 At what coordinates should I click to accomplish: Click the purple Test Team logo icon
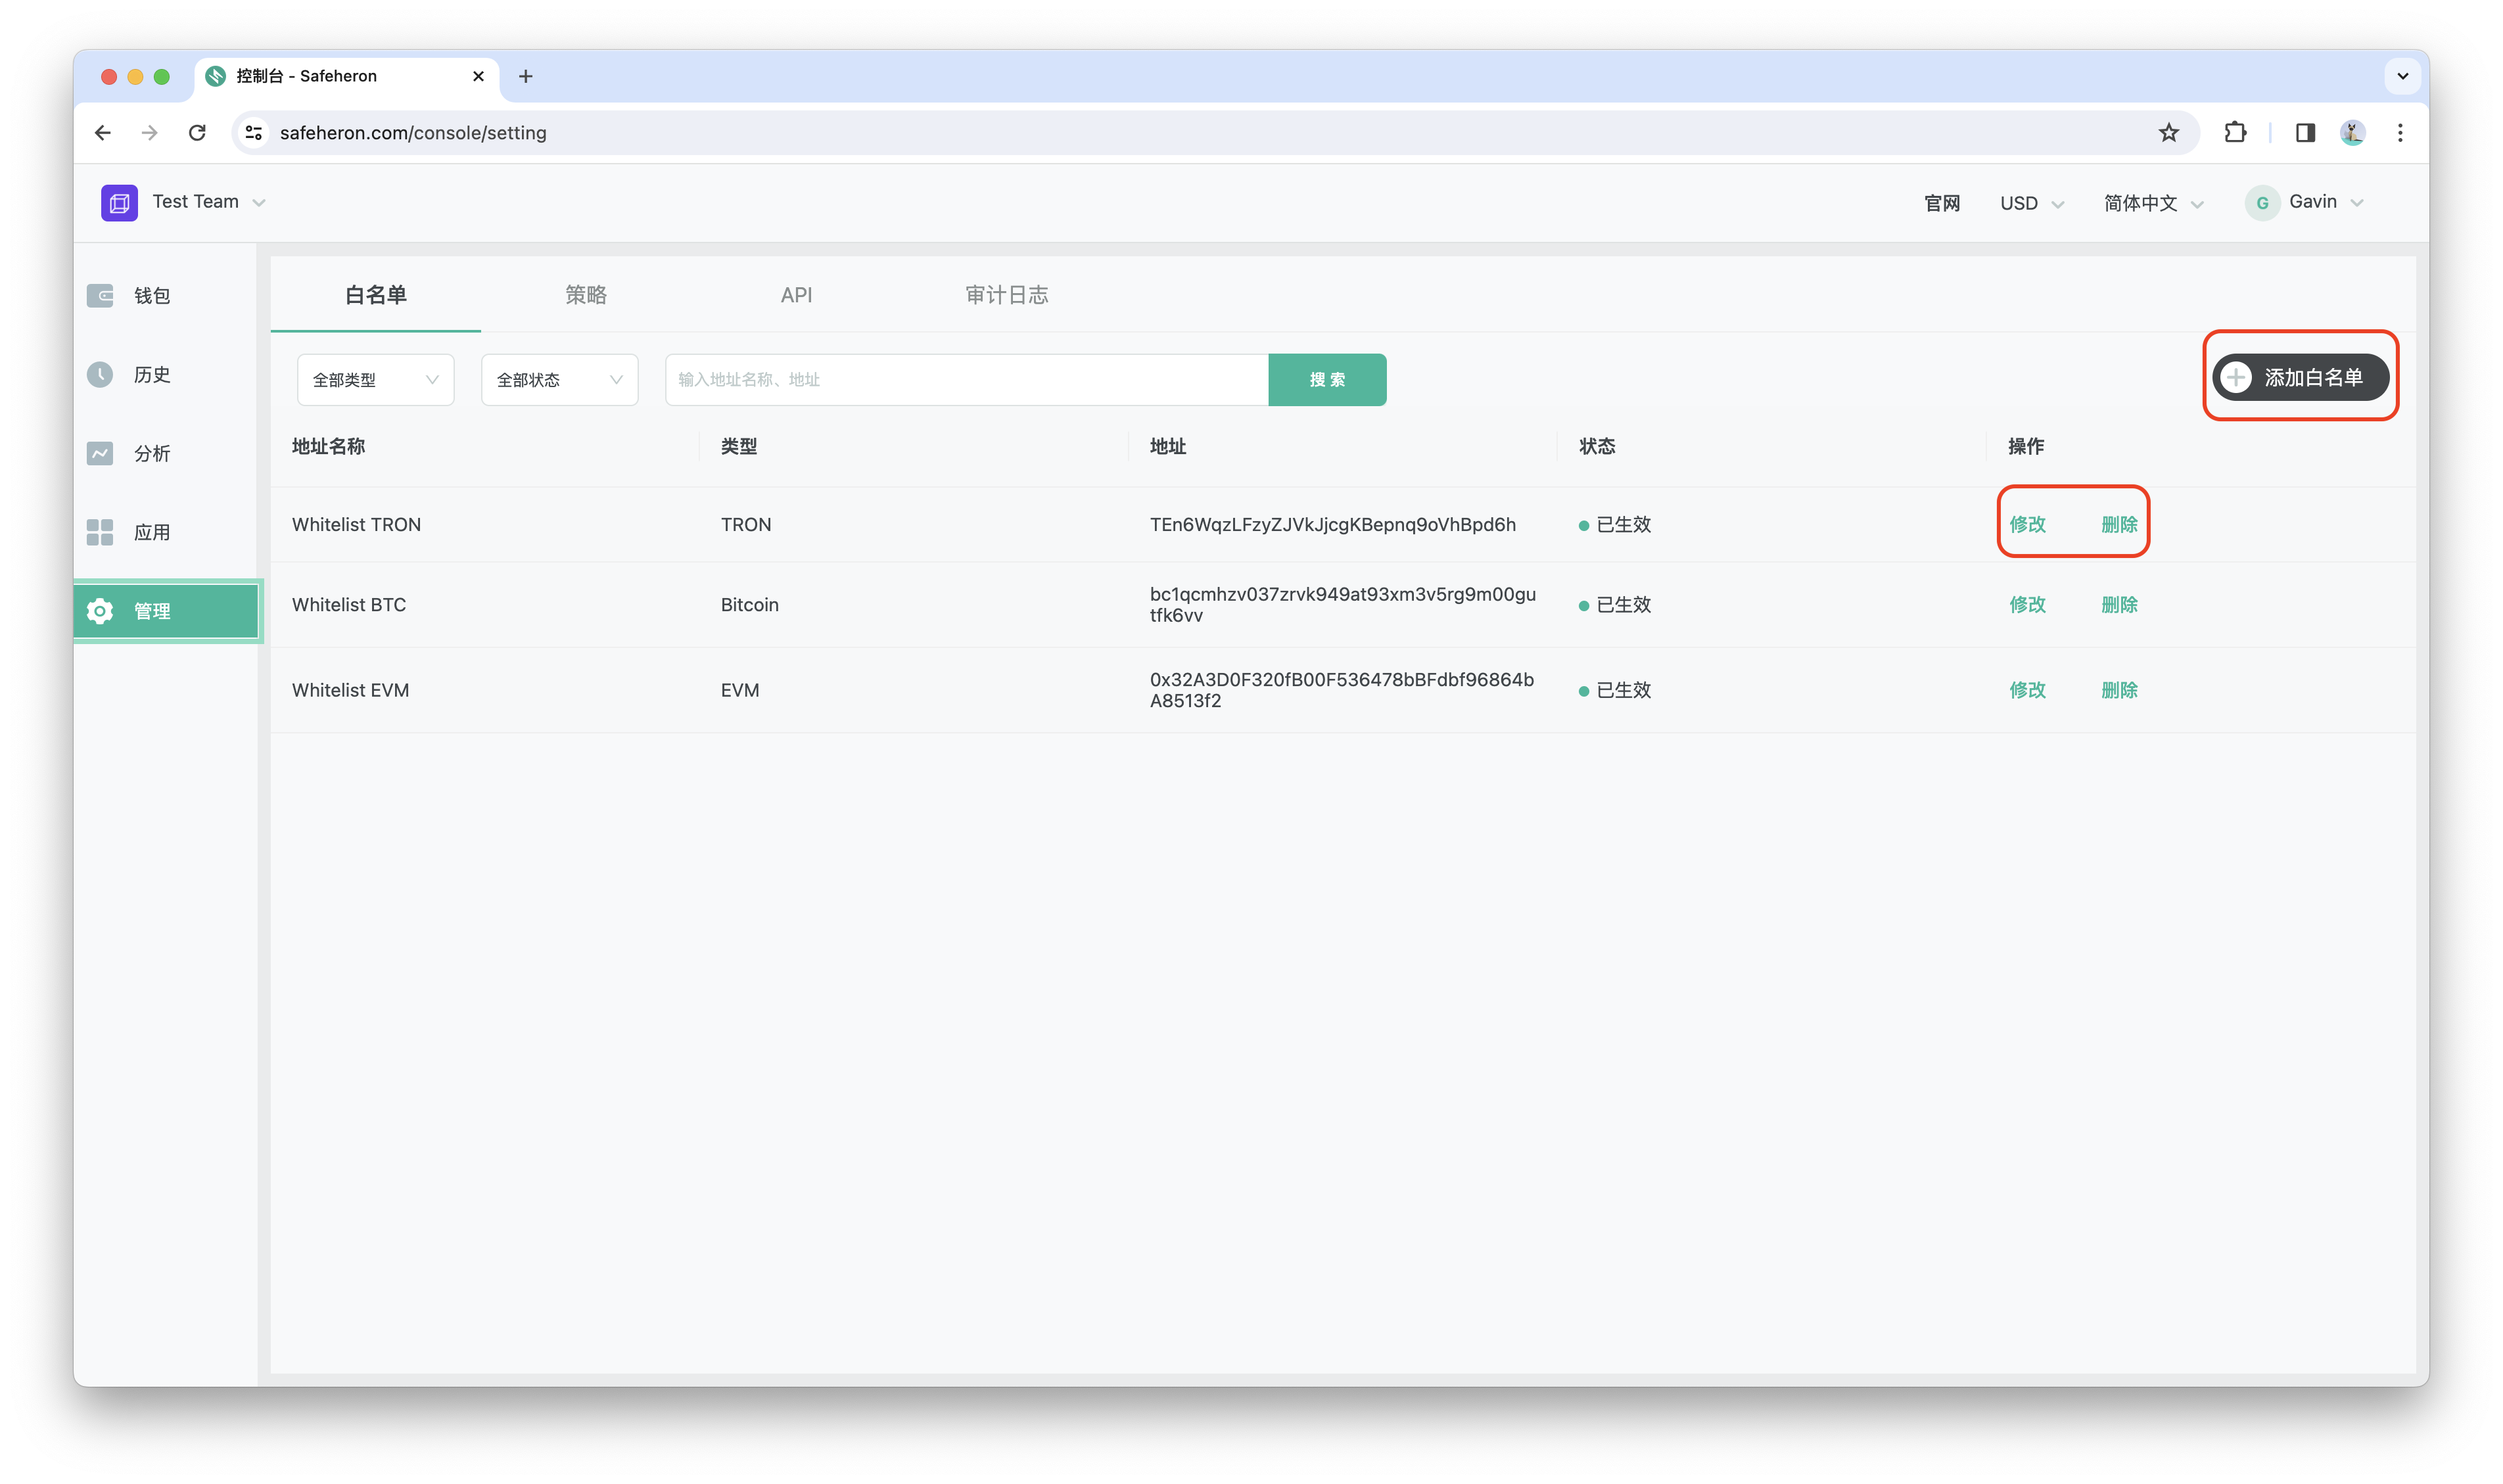click(119, 203)
